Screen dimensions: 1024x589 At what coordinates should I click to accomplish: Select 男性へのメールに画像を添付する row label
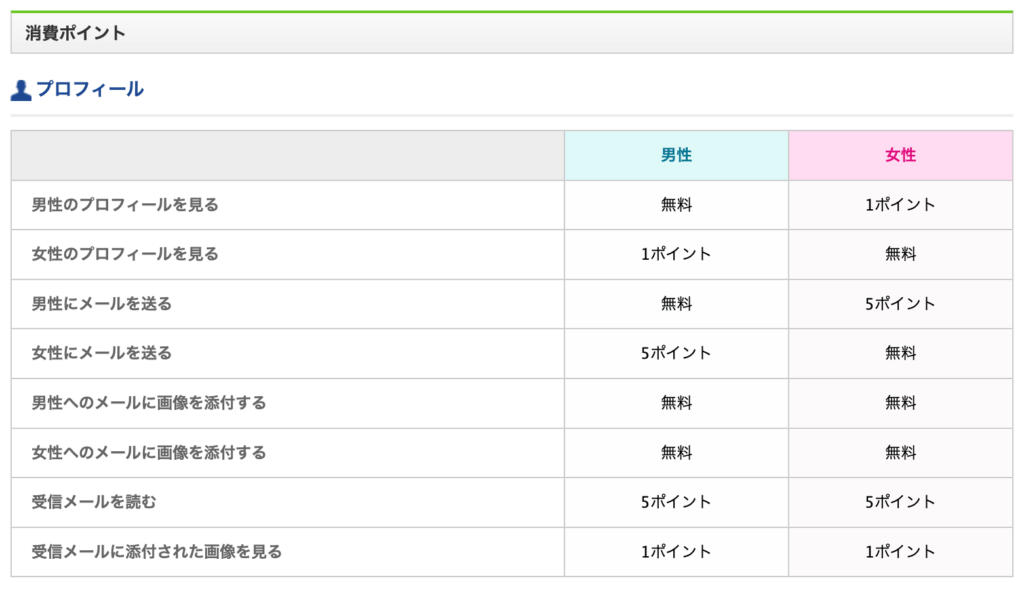tap(149, 403)
